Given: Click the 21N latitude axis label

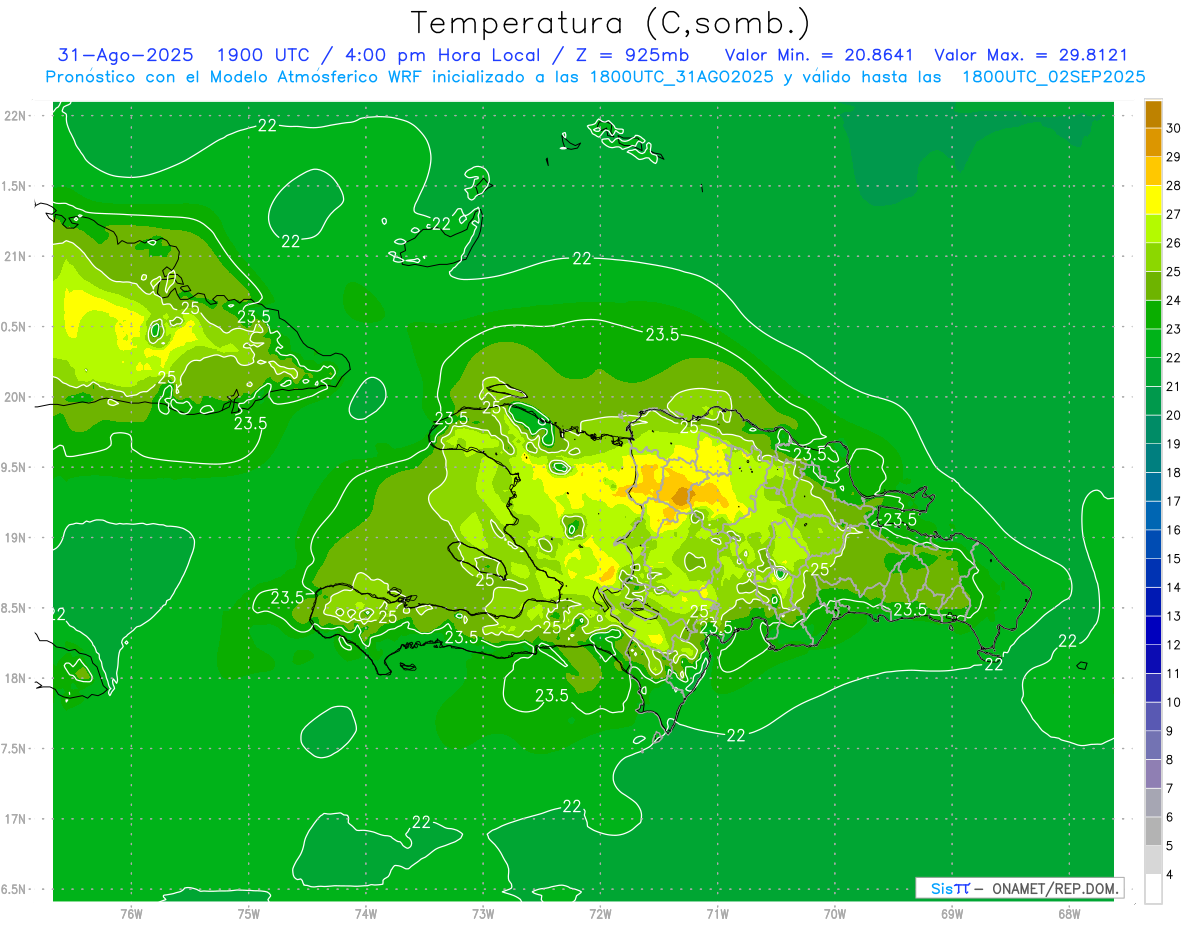Looking at the screenshot, I should (16, 256).
